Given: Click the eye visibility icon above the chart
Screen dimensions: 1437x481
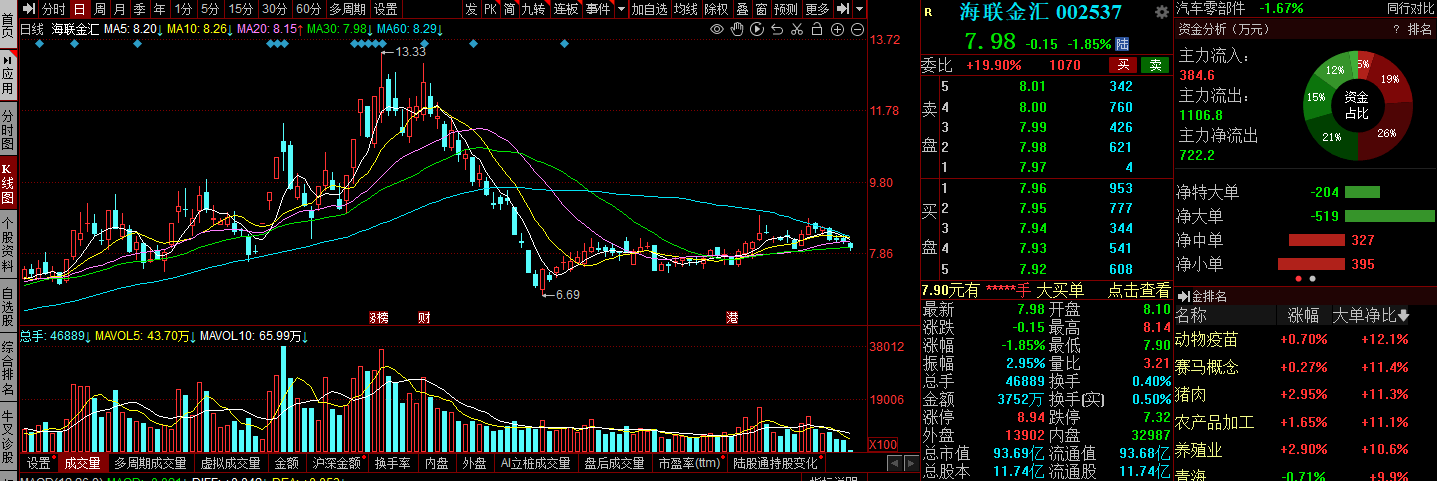Looking at the screenshot, I should pos(717,29).
